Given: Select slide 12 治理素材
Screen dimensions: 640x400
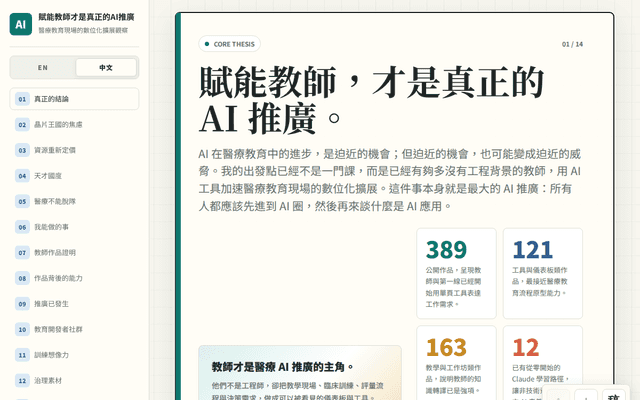Looking at the screenshot, I should [x=74, y=381].
